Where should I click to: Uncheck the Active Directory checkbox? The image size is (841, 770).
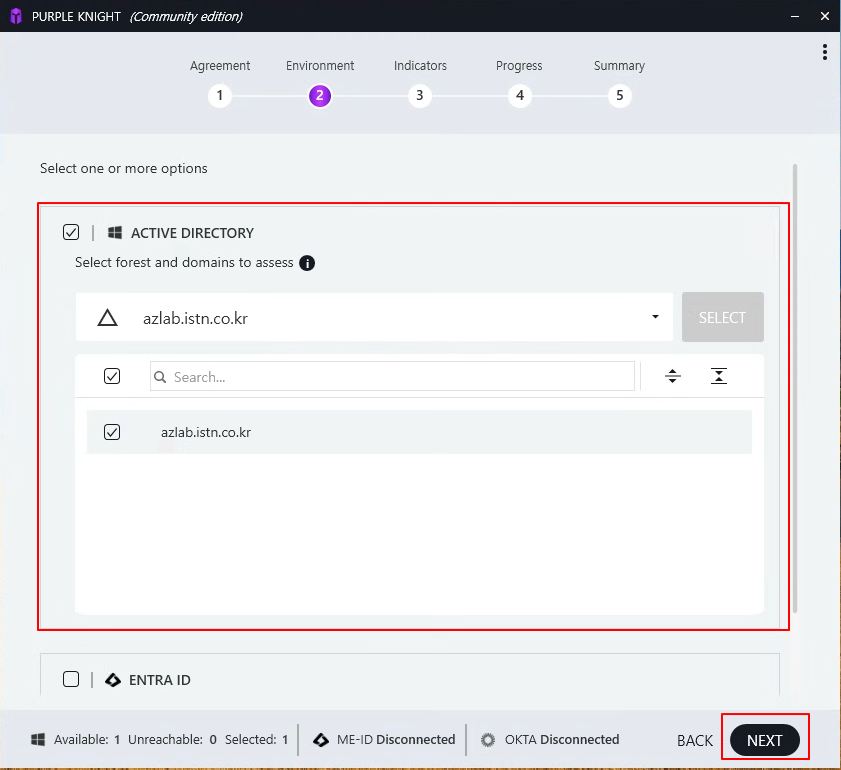click(x=71, y=232)
